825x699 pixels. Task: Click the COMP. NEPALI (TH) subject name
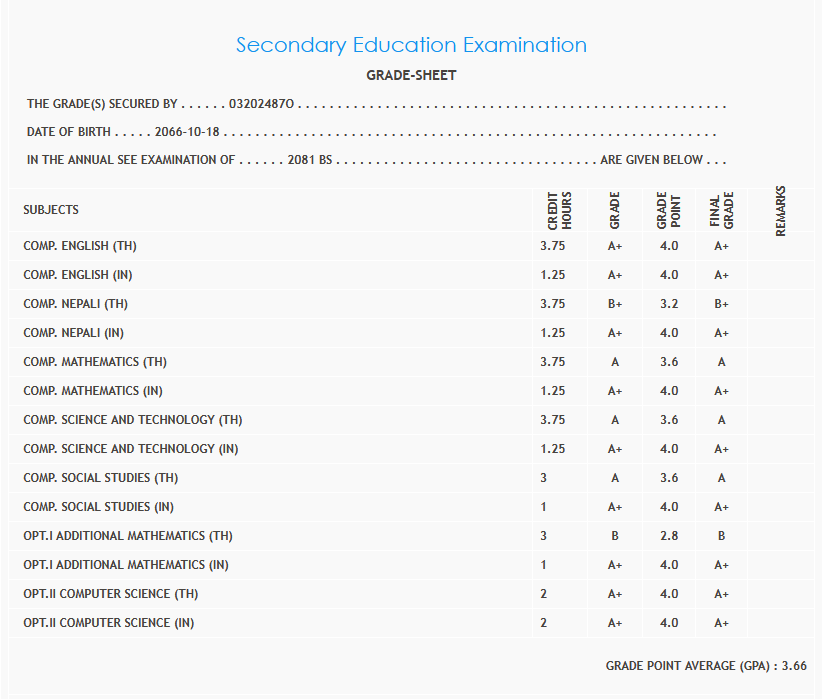pyautogui.click(x=75, y=304)
